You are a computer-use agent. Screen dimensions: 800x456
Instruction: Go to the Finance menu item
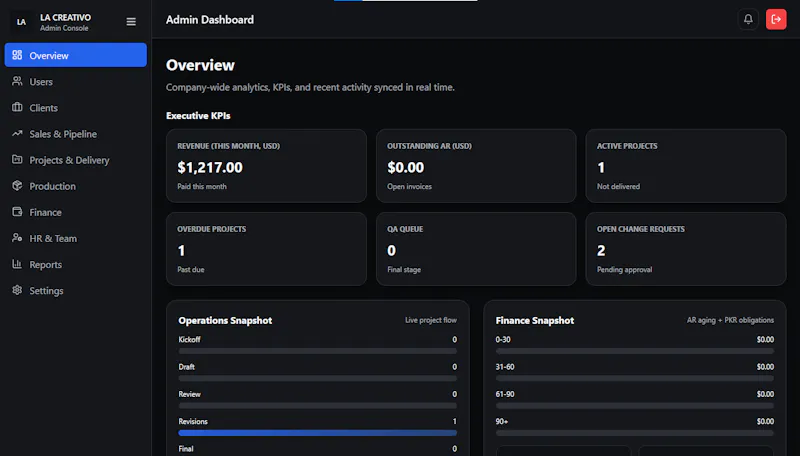tap(76, 212)
